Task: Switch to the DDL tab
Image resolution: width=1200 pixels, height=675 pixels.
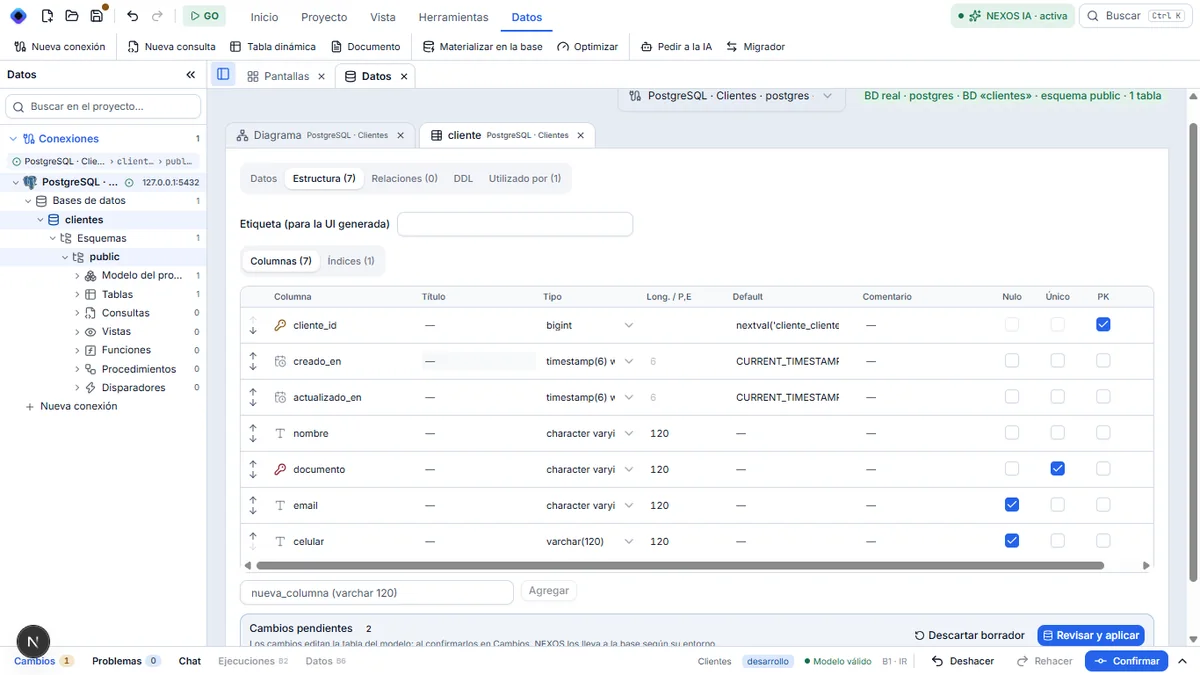Action: point(463,179)
